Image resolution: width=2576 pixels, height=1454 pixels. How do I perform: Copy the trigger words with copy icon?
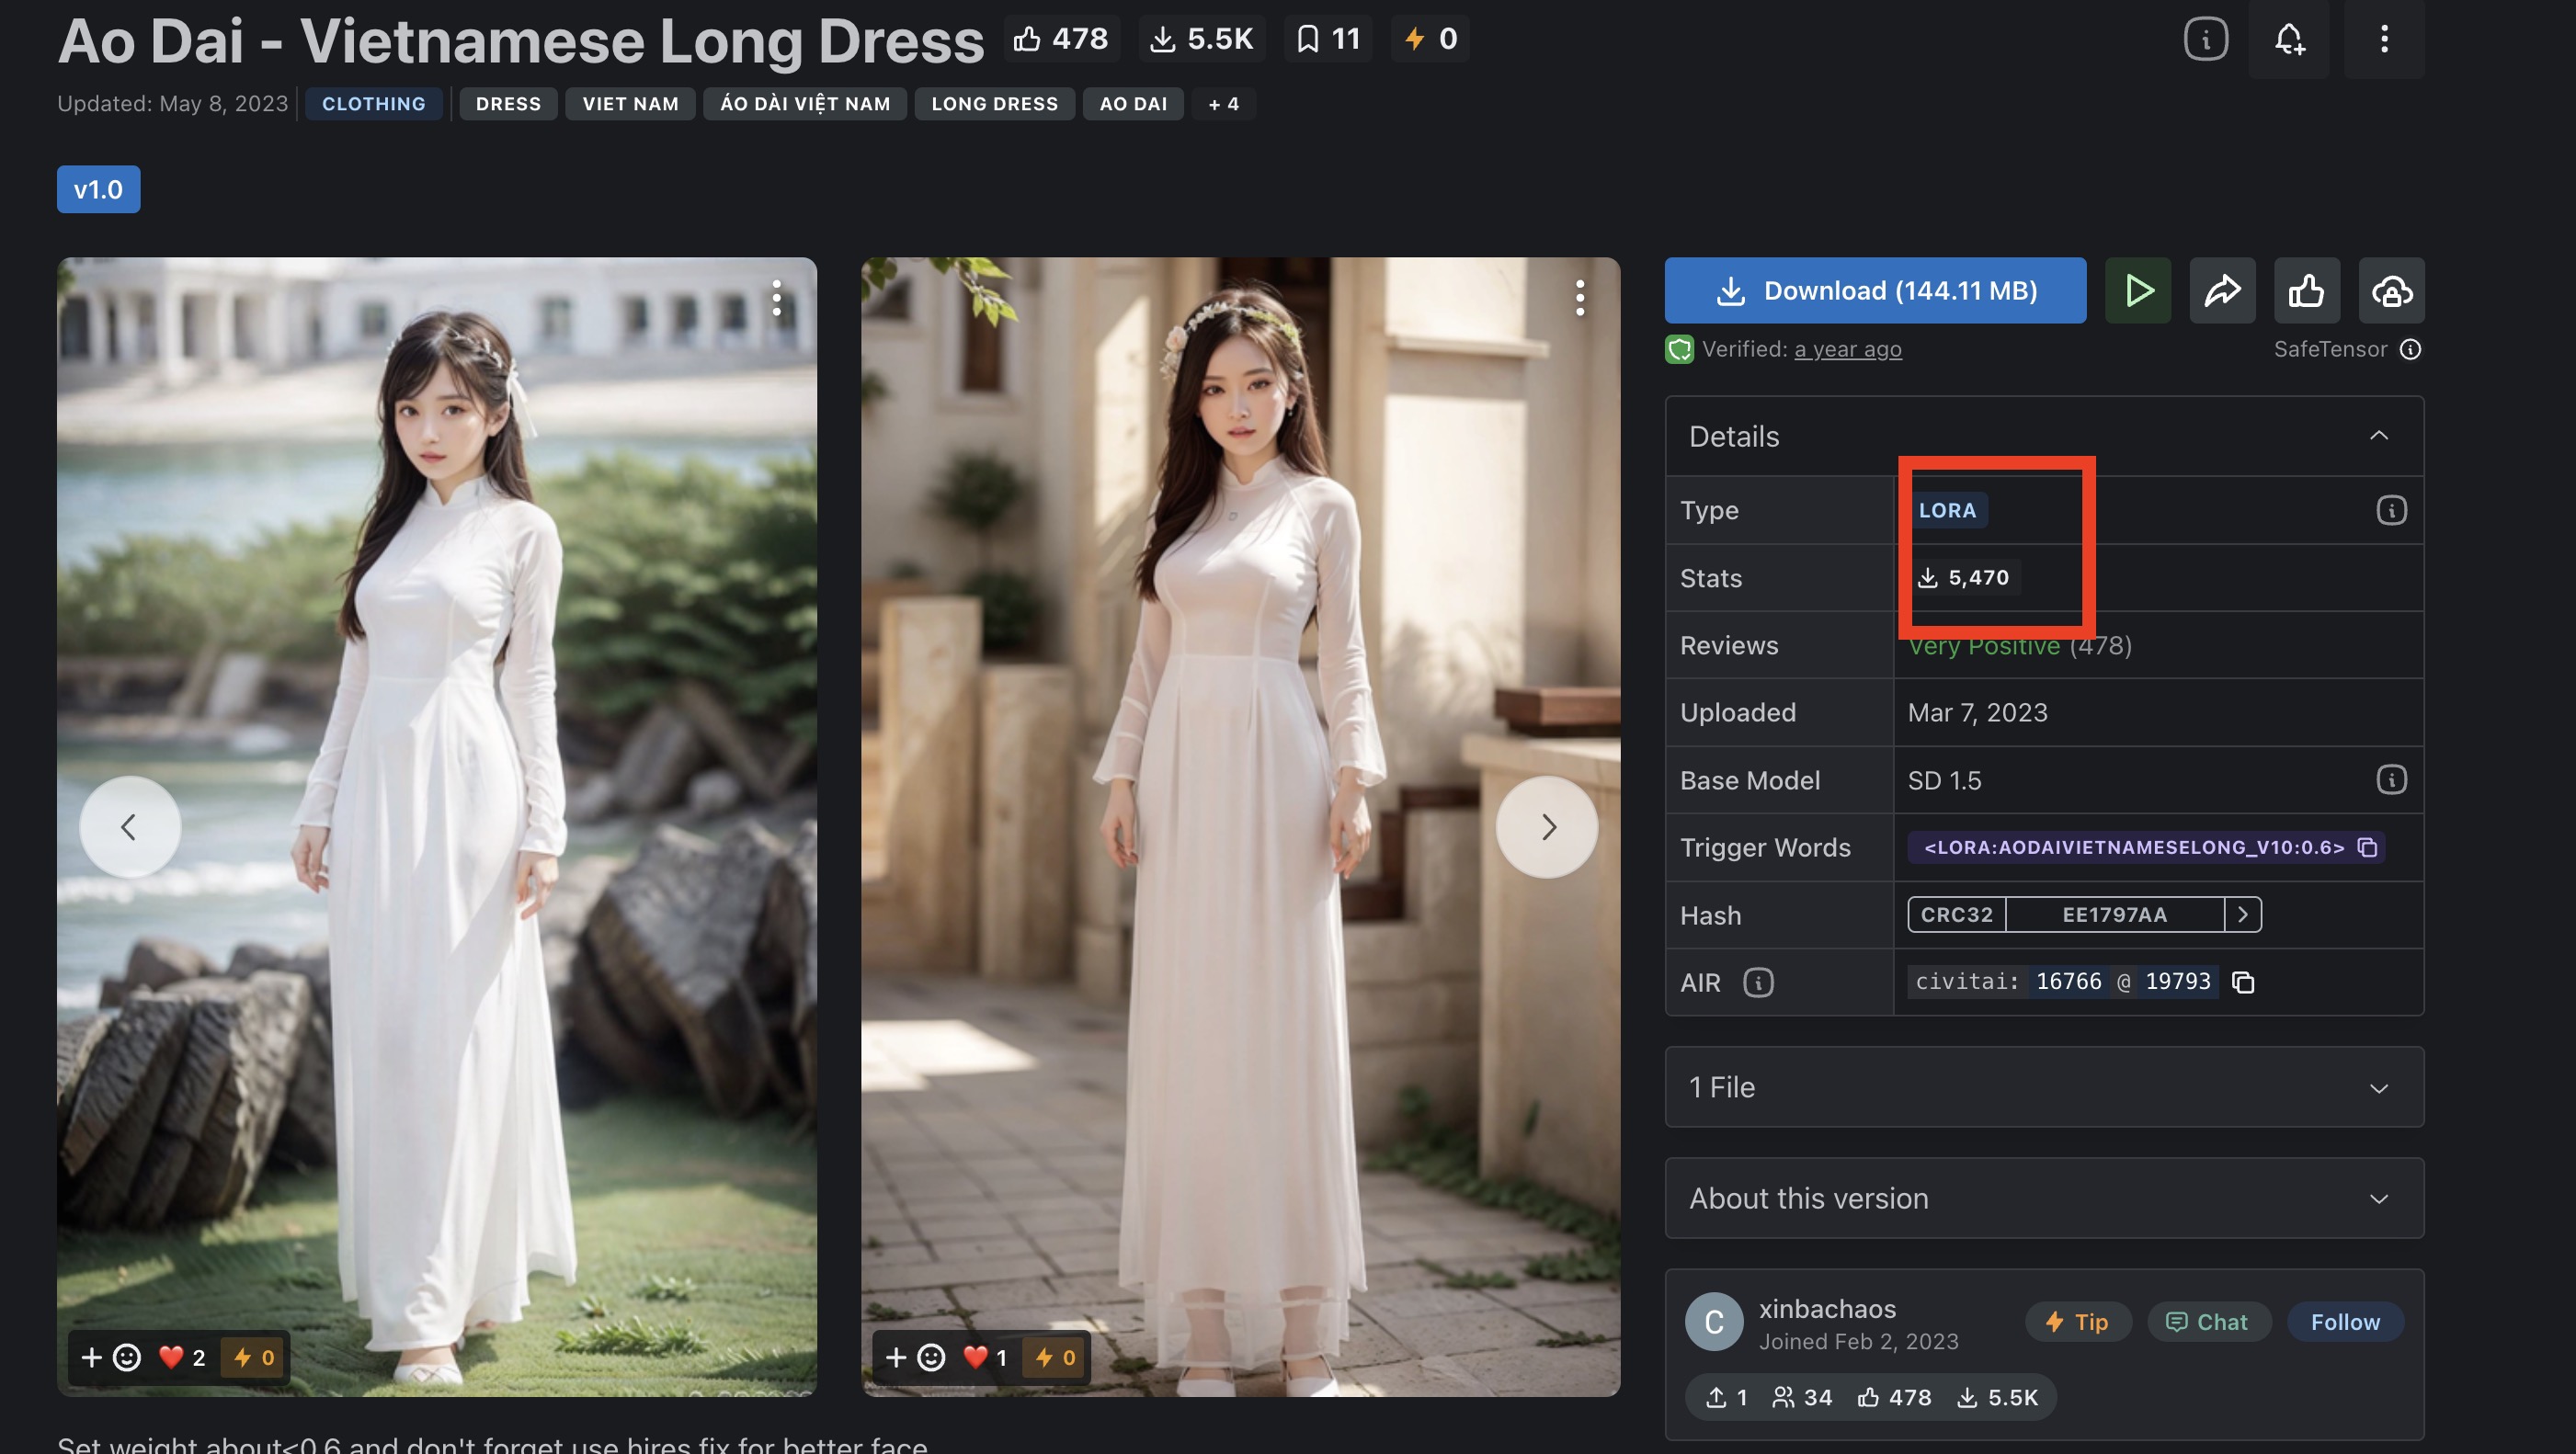pyautogui.click(x=2367, y=847)
